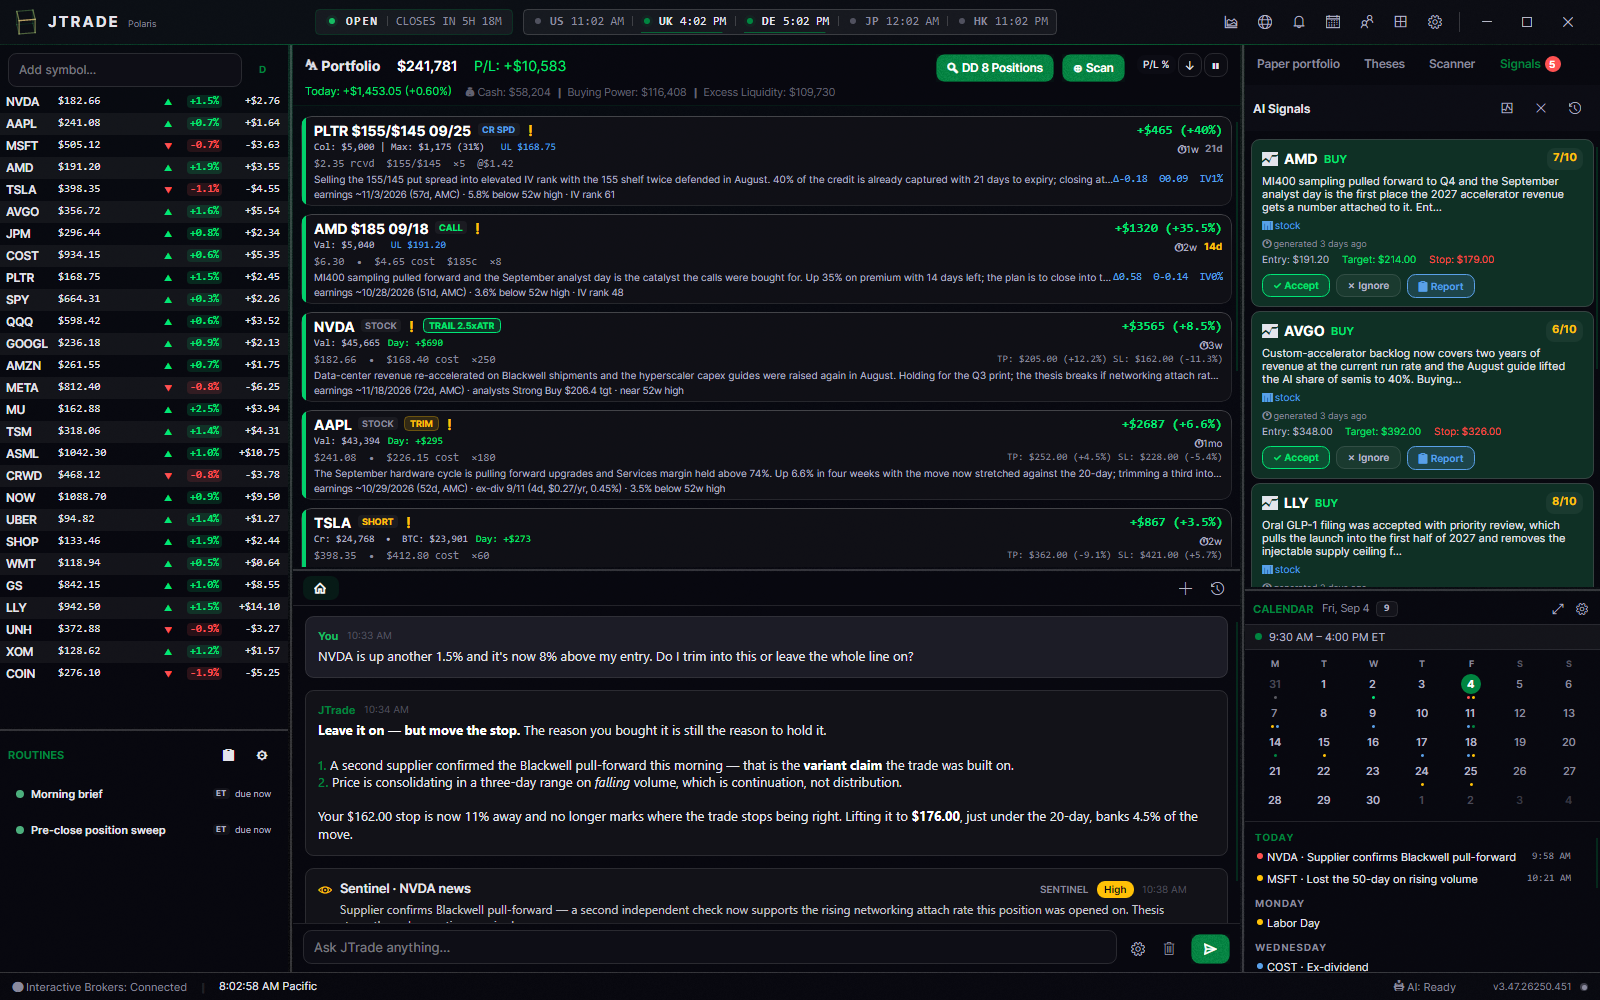Ignore the AVGO buy signal
The width and height of the screenshot is (1600, 1000).
point(1368,458)
